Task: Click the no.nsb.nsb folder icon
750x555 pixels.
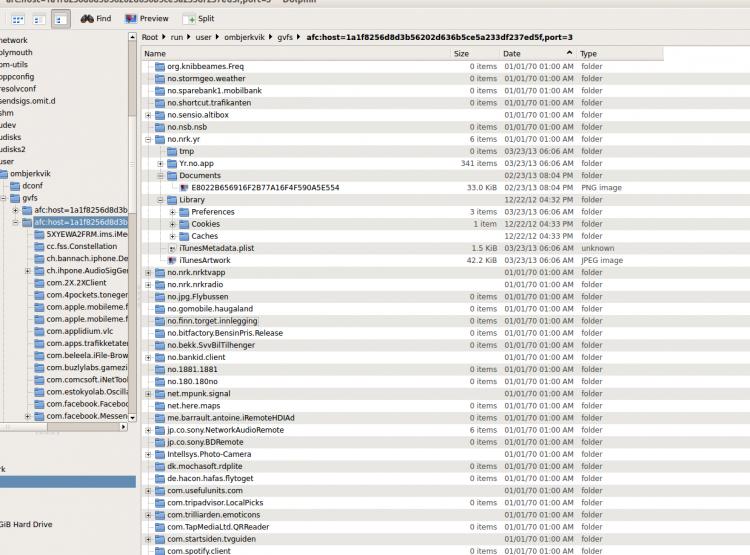Action: pos(160,127)
